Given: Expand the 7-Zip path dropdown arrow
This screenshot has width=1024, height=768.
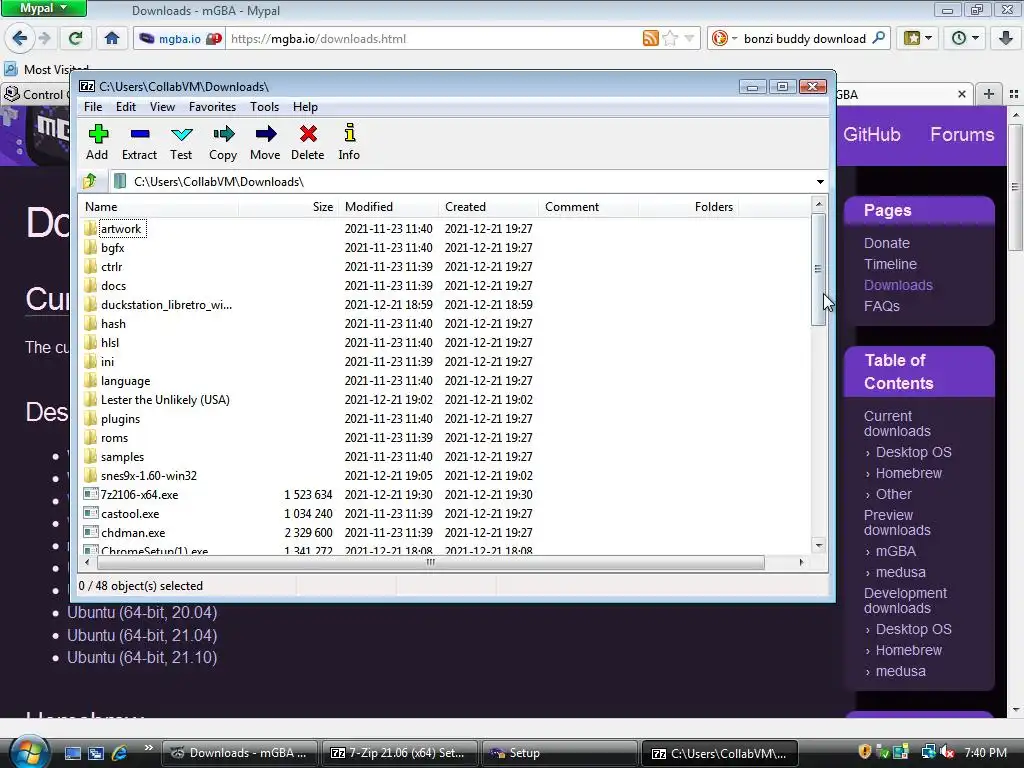Looking at the screenshot, I should [820, 182].
